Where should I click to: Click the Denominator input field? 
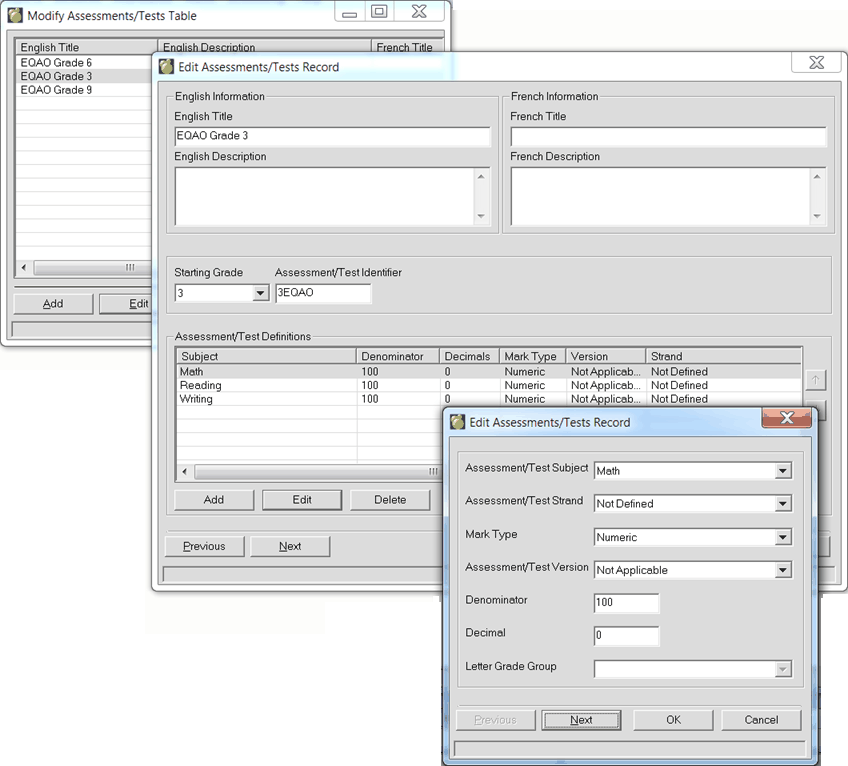coord(626,603)
